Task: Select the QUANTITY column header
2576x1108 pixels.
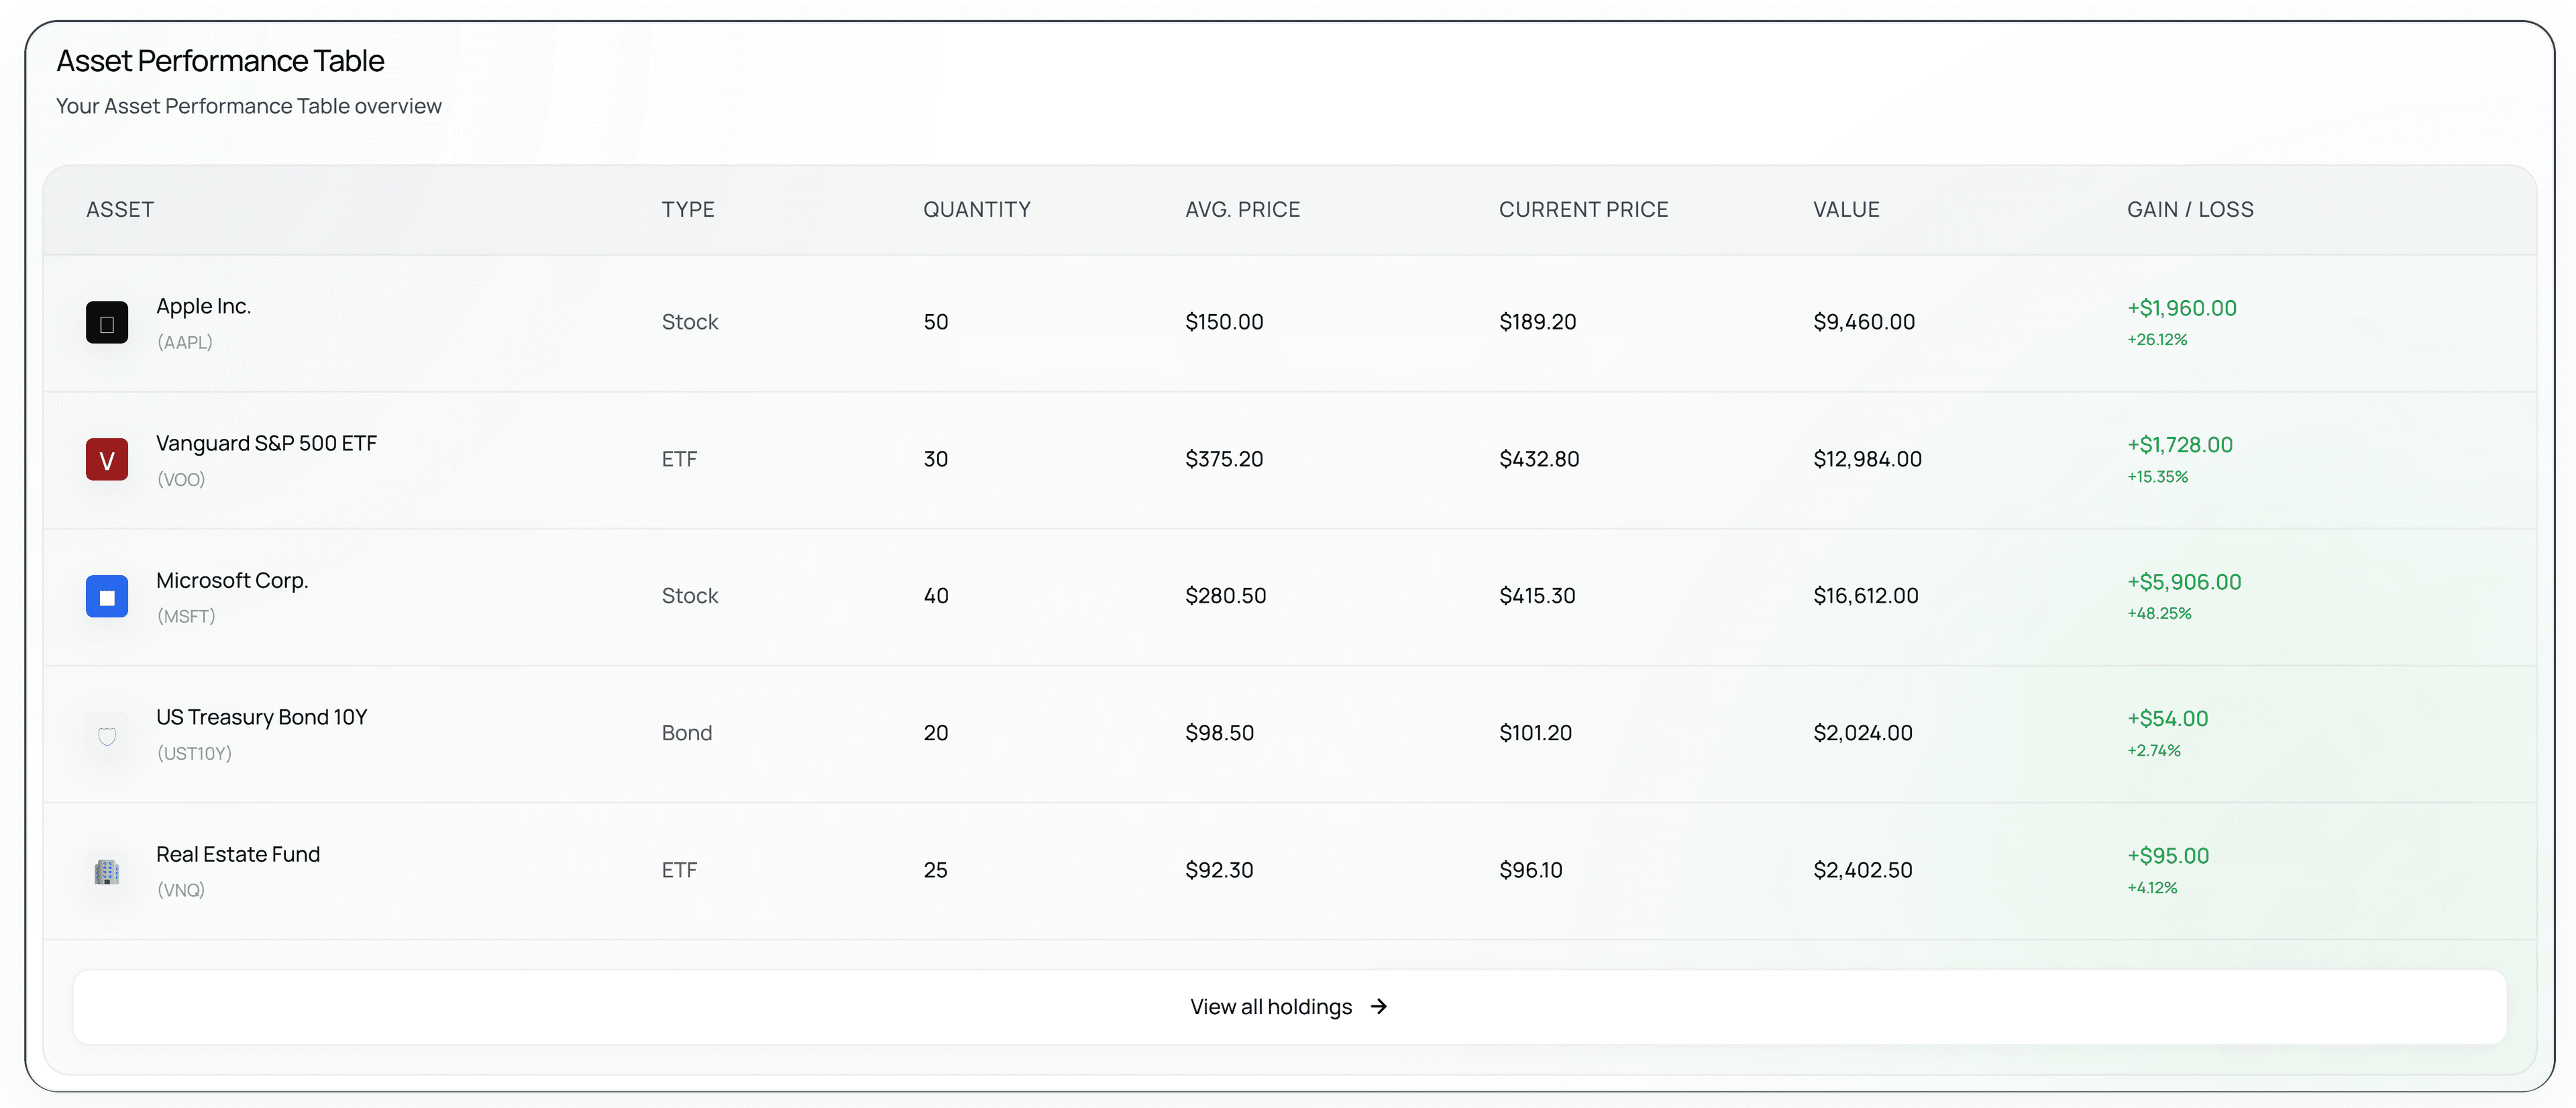Action: pos(976,209)
